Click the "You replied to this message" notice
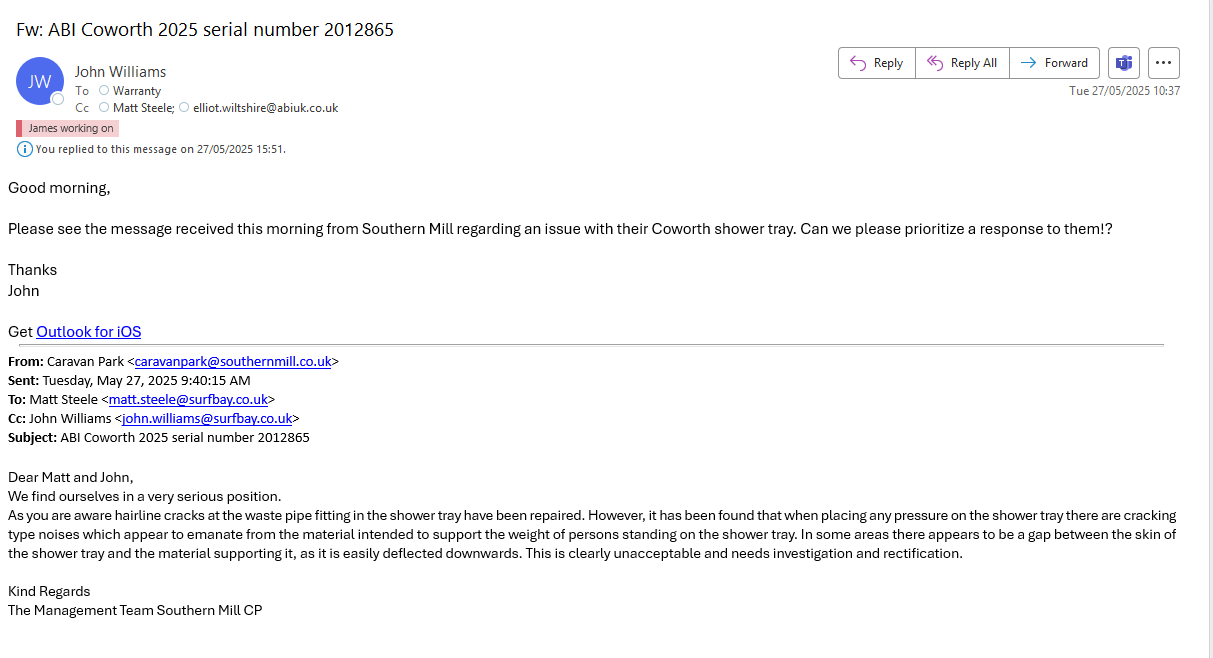The width and height of the screenshot is (1213, 658). (160, 149)
